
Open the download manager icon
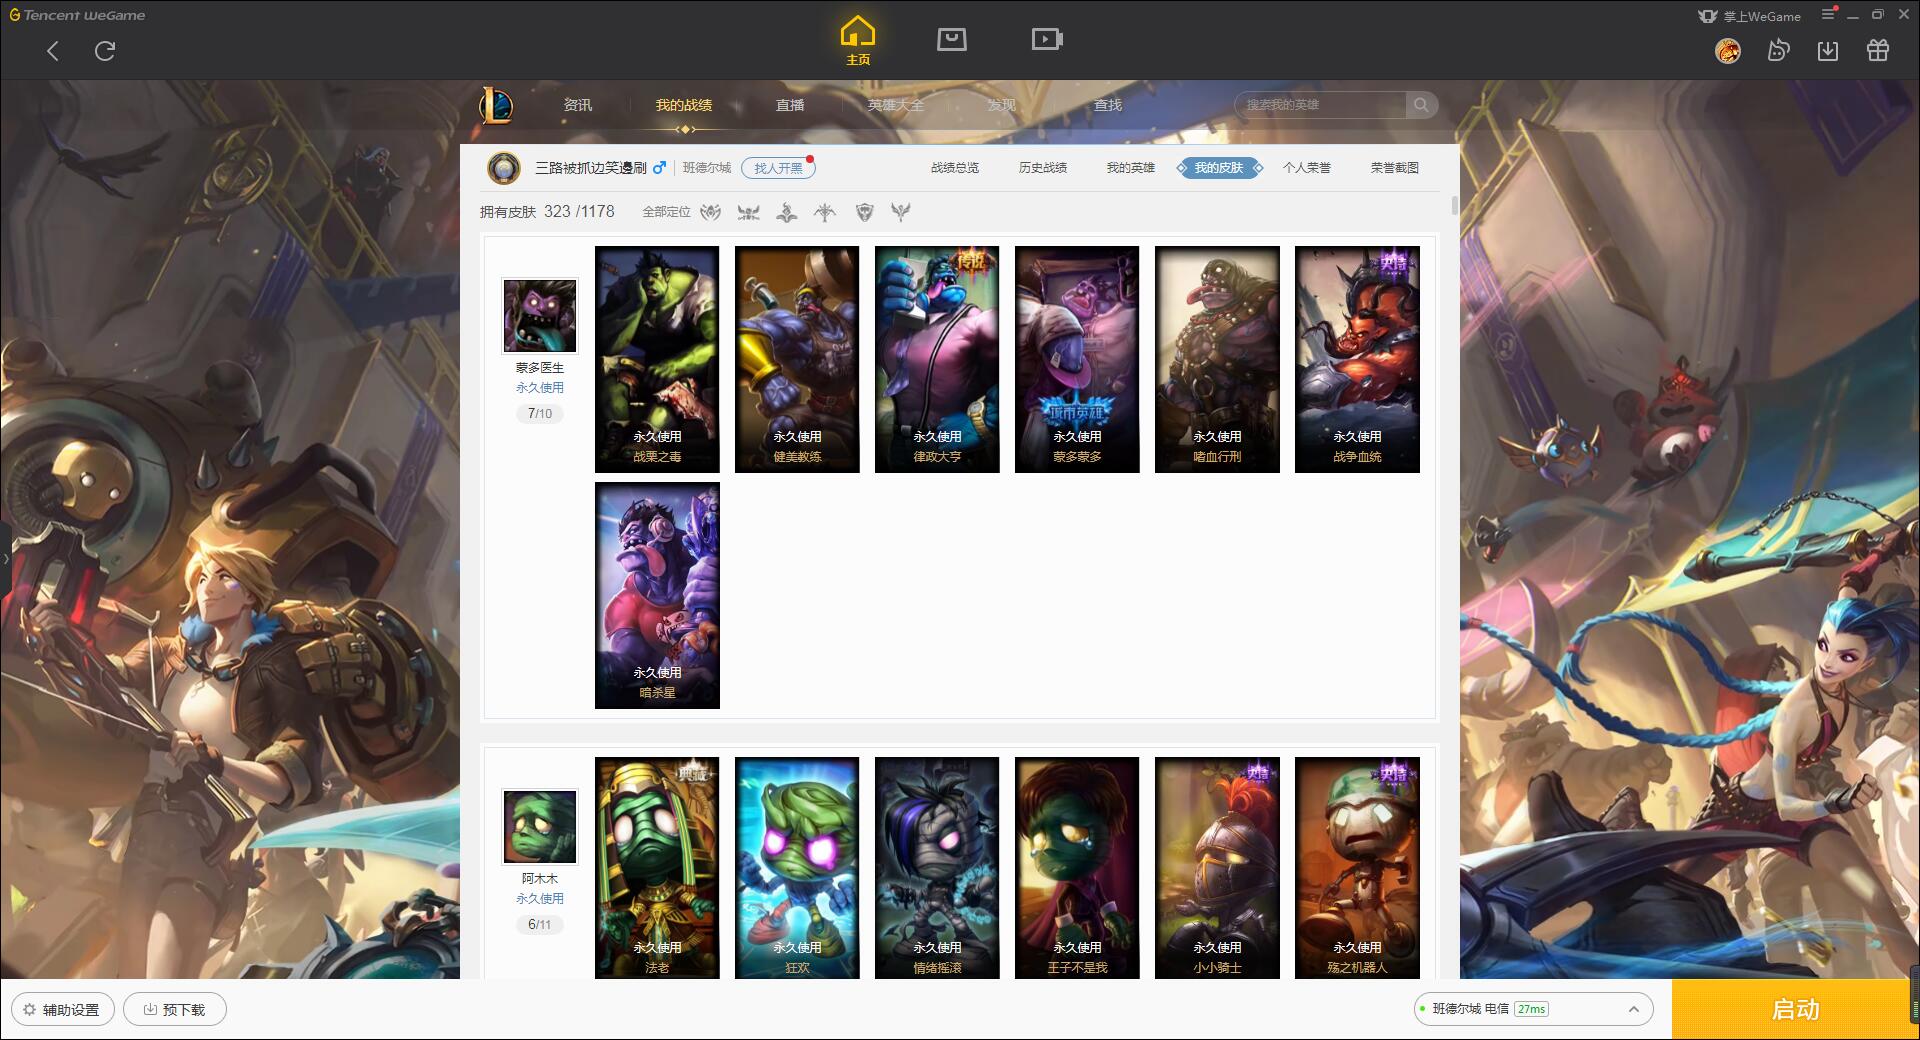[1828, 51]
